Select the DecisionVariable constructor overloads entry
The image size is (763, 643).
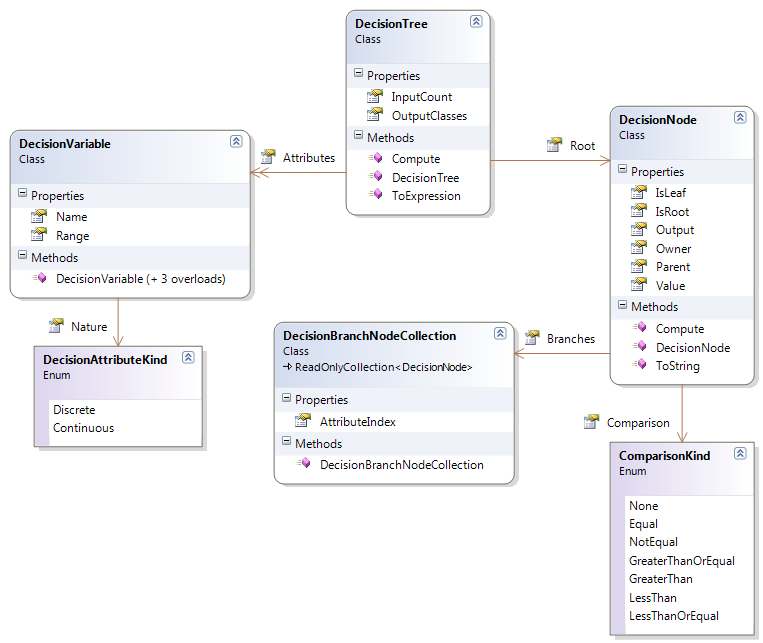(x=141, y=279)
